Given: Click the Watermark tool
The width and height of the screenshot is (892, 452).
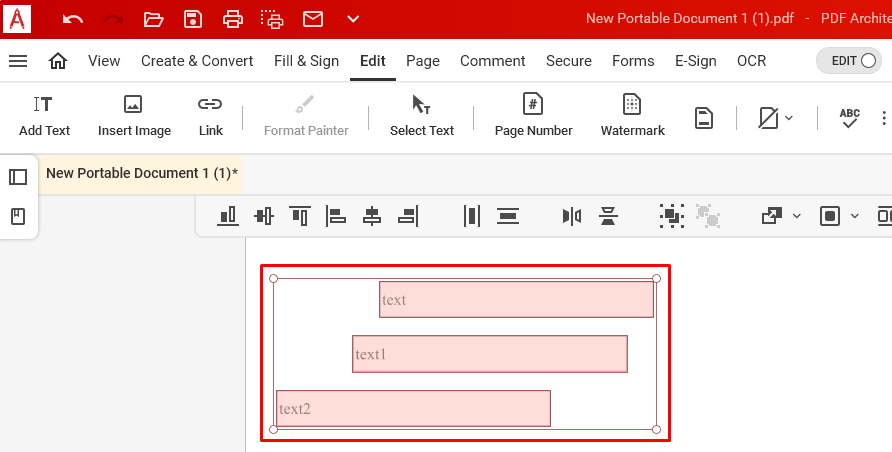Looking at the screenshot, I should [633, 117].
